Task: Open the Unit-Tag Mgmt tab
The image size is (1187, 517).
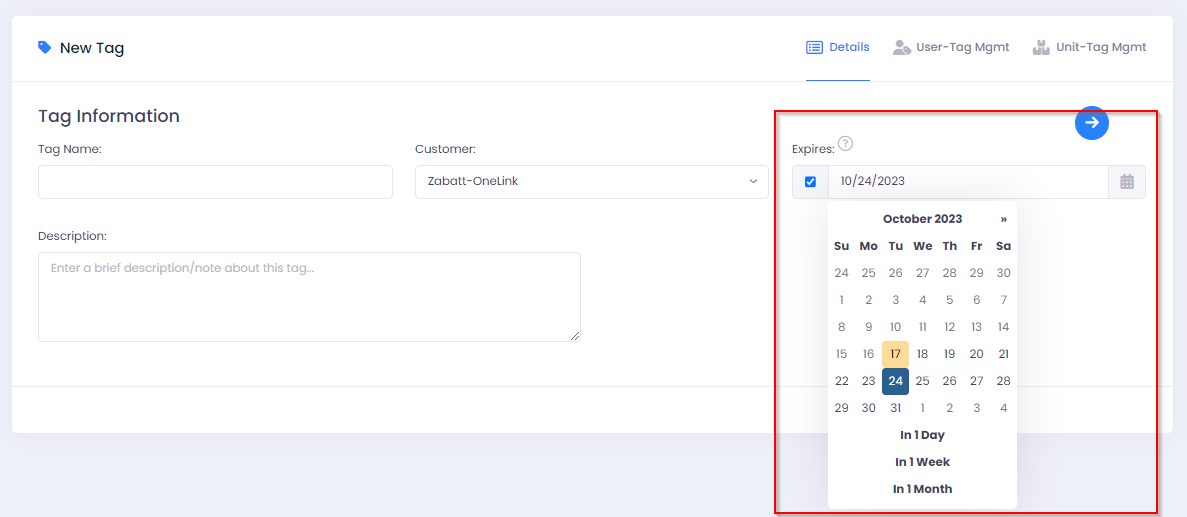Action: click(1089, 47)
